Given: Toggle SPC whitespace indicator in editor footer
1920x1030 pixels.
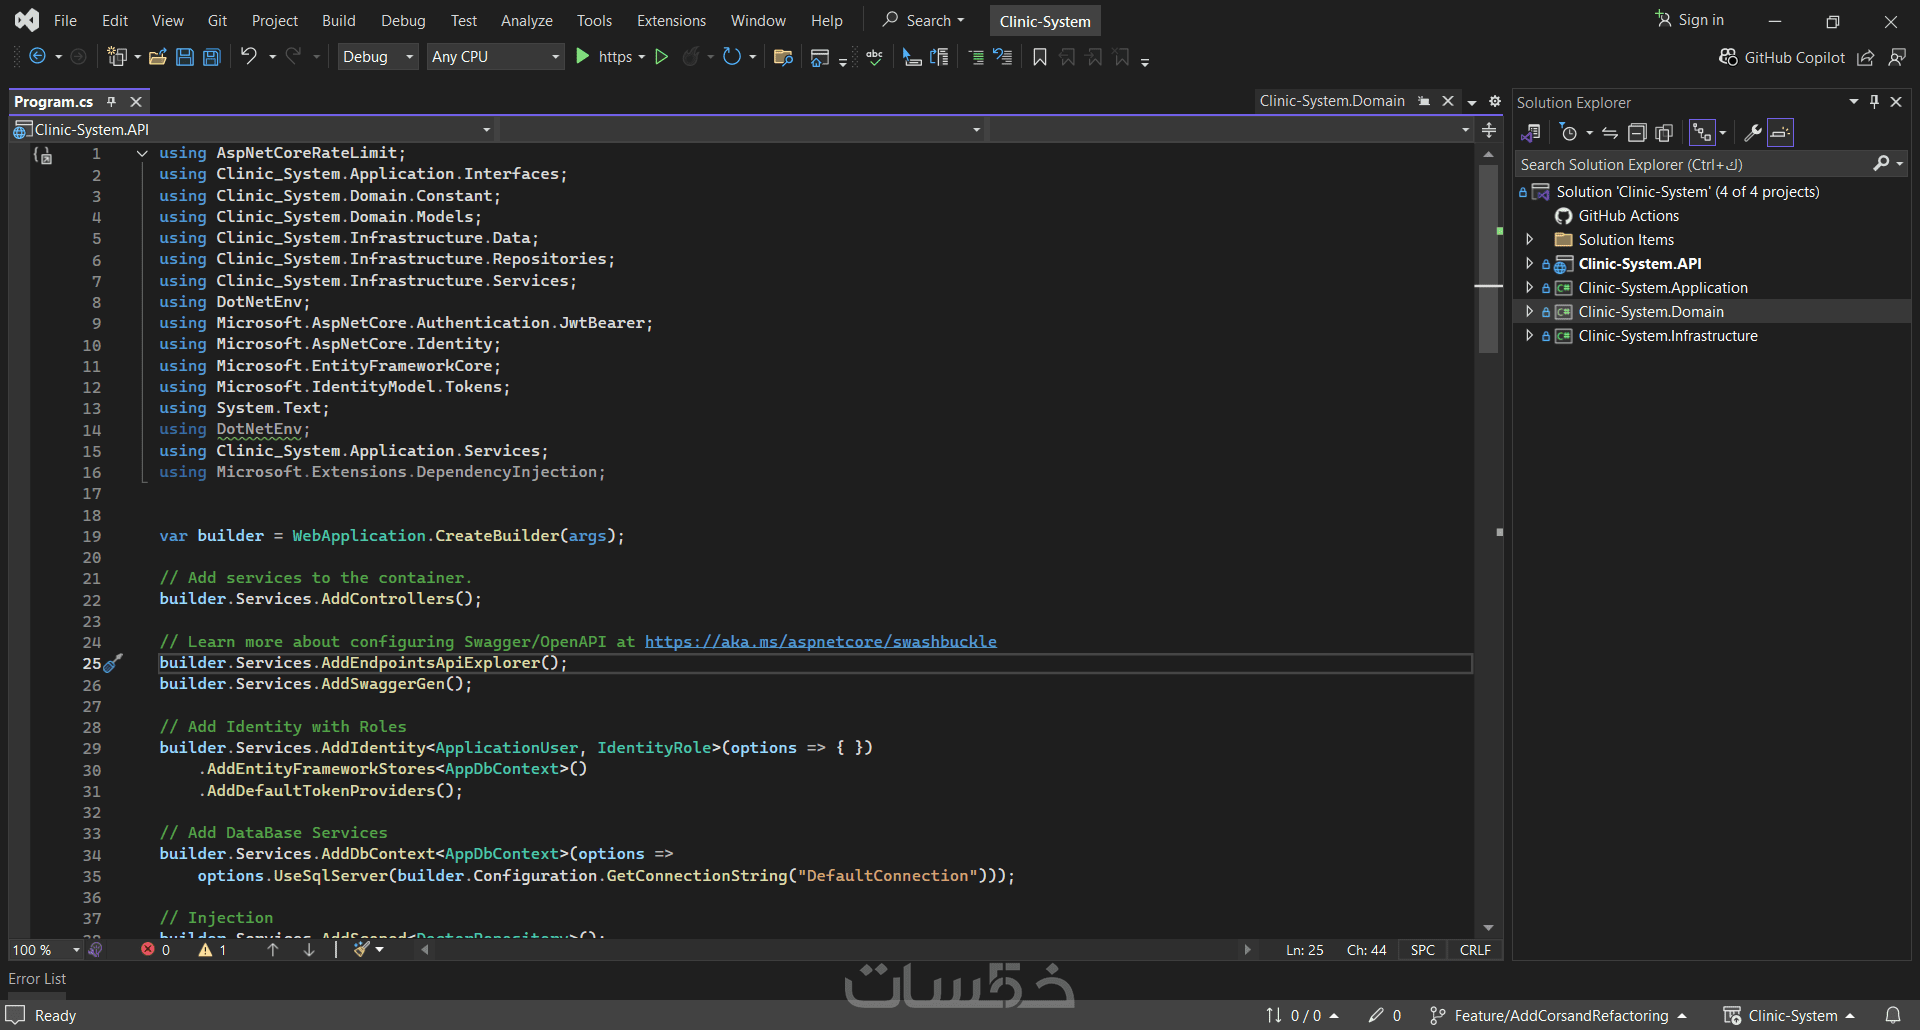Looking at the screenshot, I should point(1423,950).
